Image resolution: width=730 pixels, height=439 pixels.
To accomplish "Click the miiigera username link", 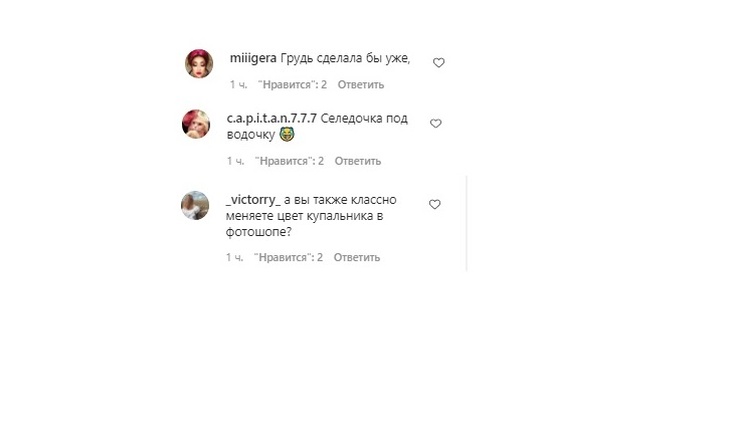I will tap(253, 58).
